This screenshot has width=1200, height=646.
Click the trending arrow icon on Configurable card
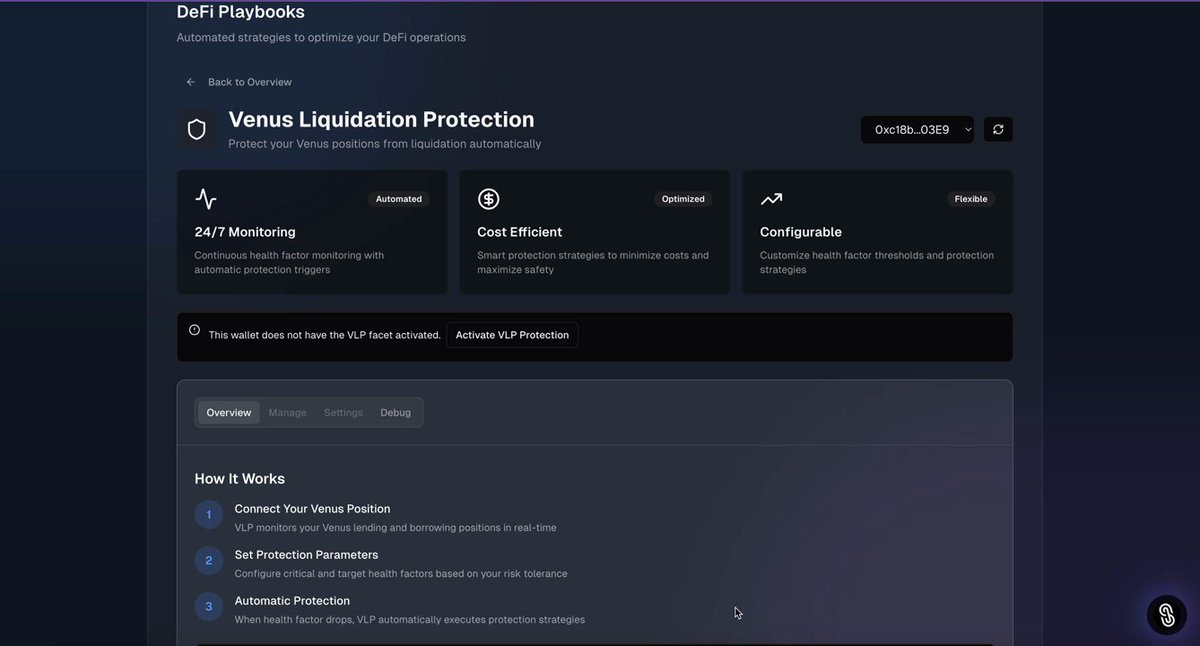771,199
